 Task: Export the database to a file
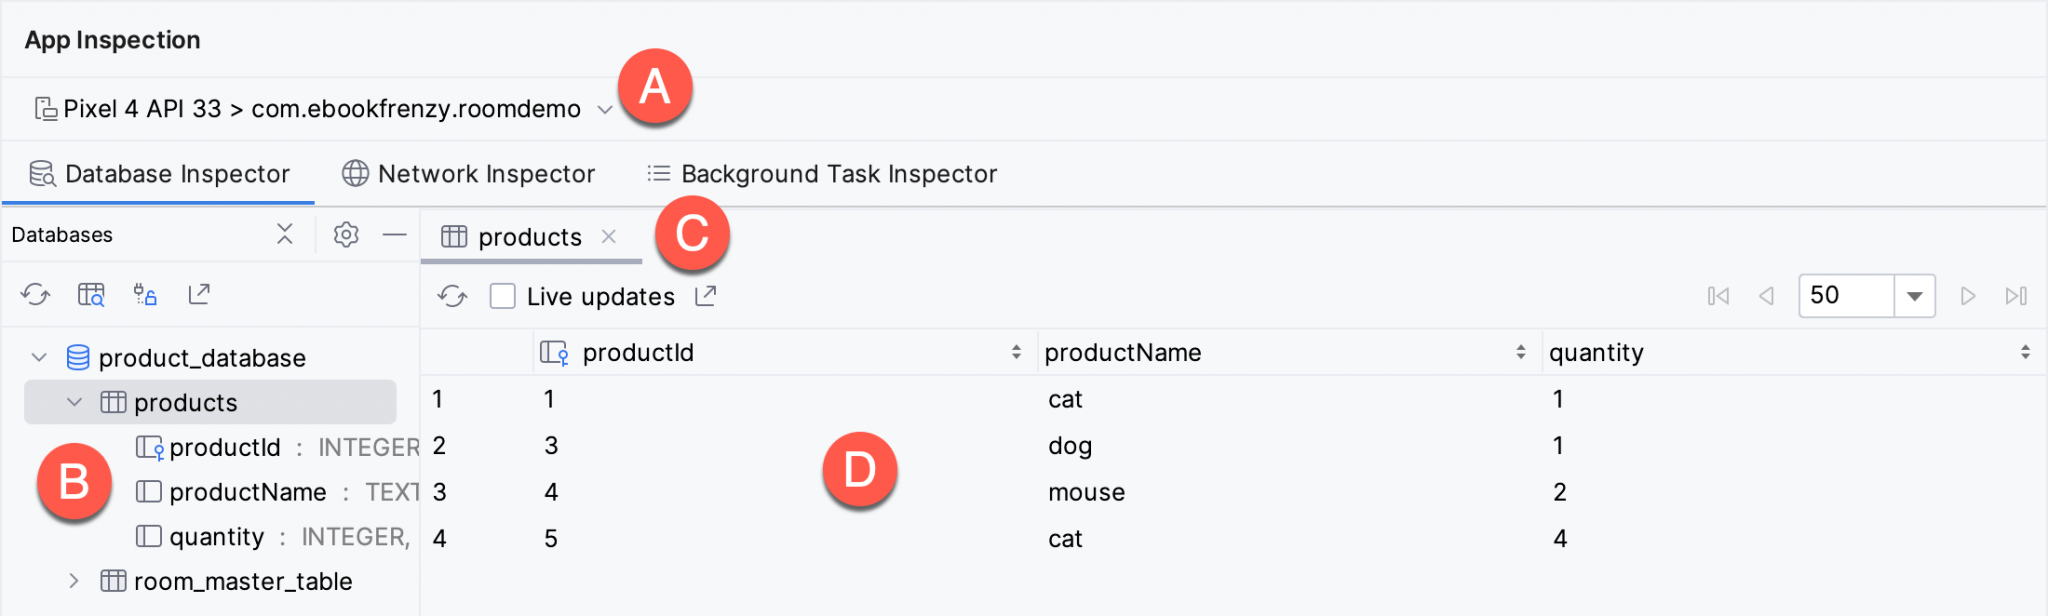[199, 294]
